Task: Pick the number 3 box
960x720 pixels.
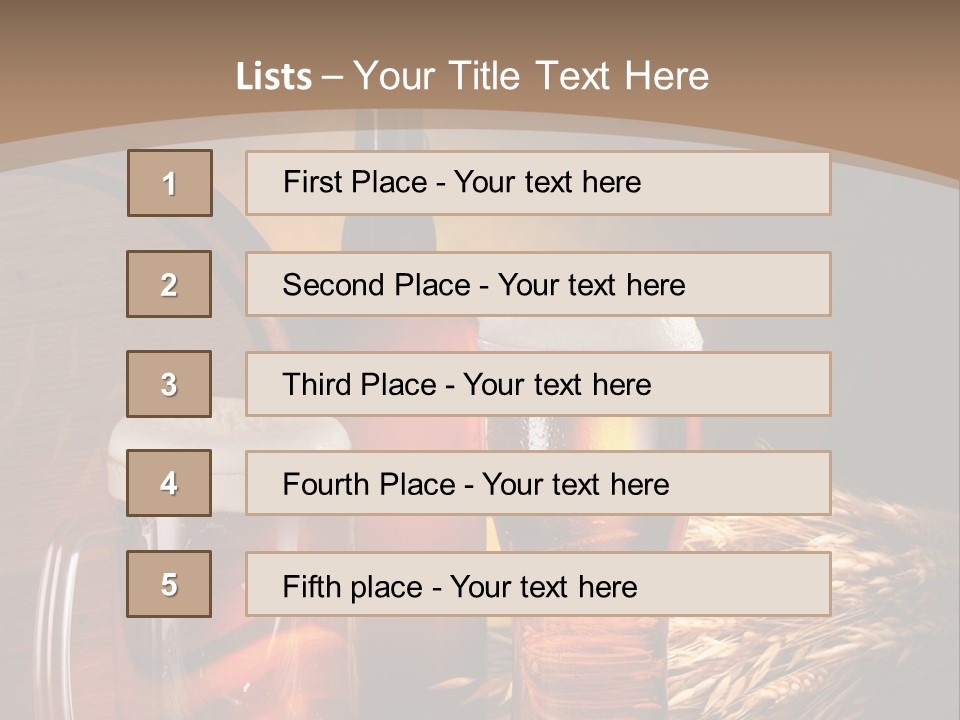Action: [x=169, y=384]
